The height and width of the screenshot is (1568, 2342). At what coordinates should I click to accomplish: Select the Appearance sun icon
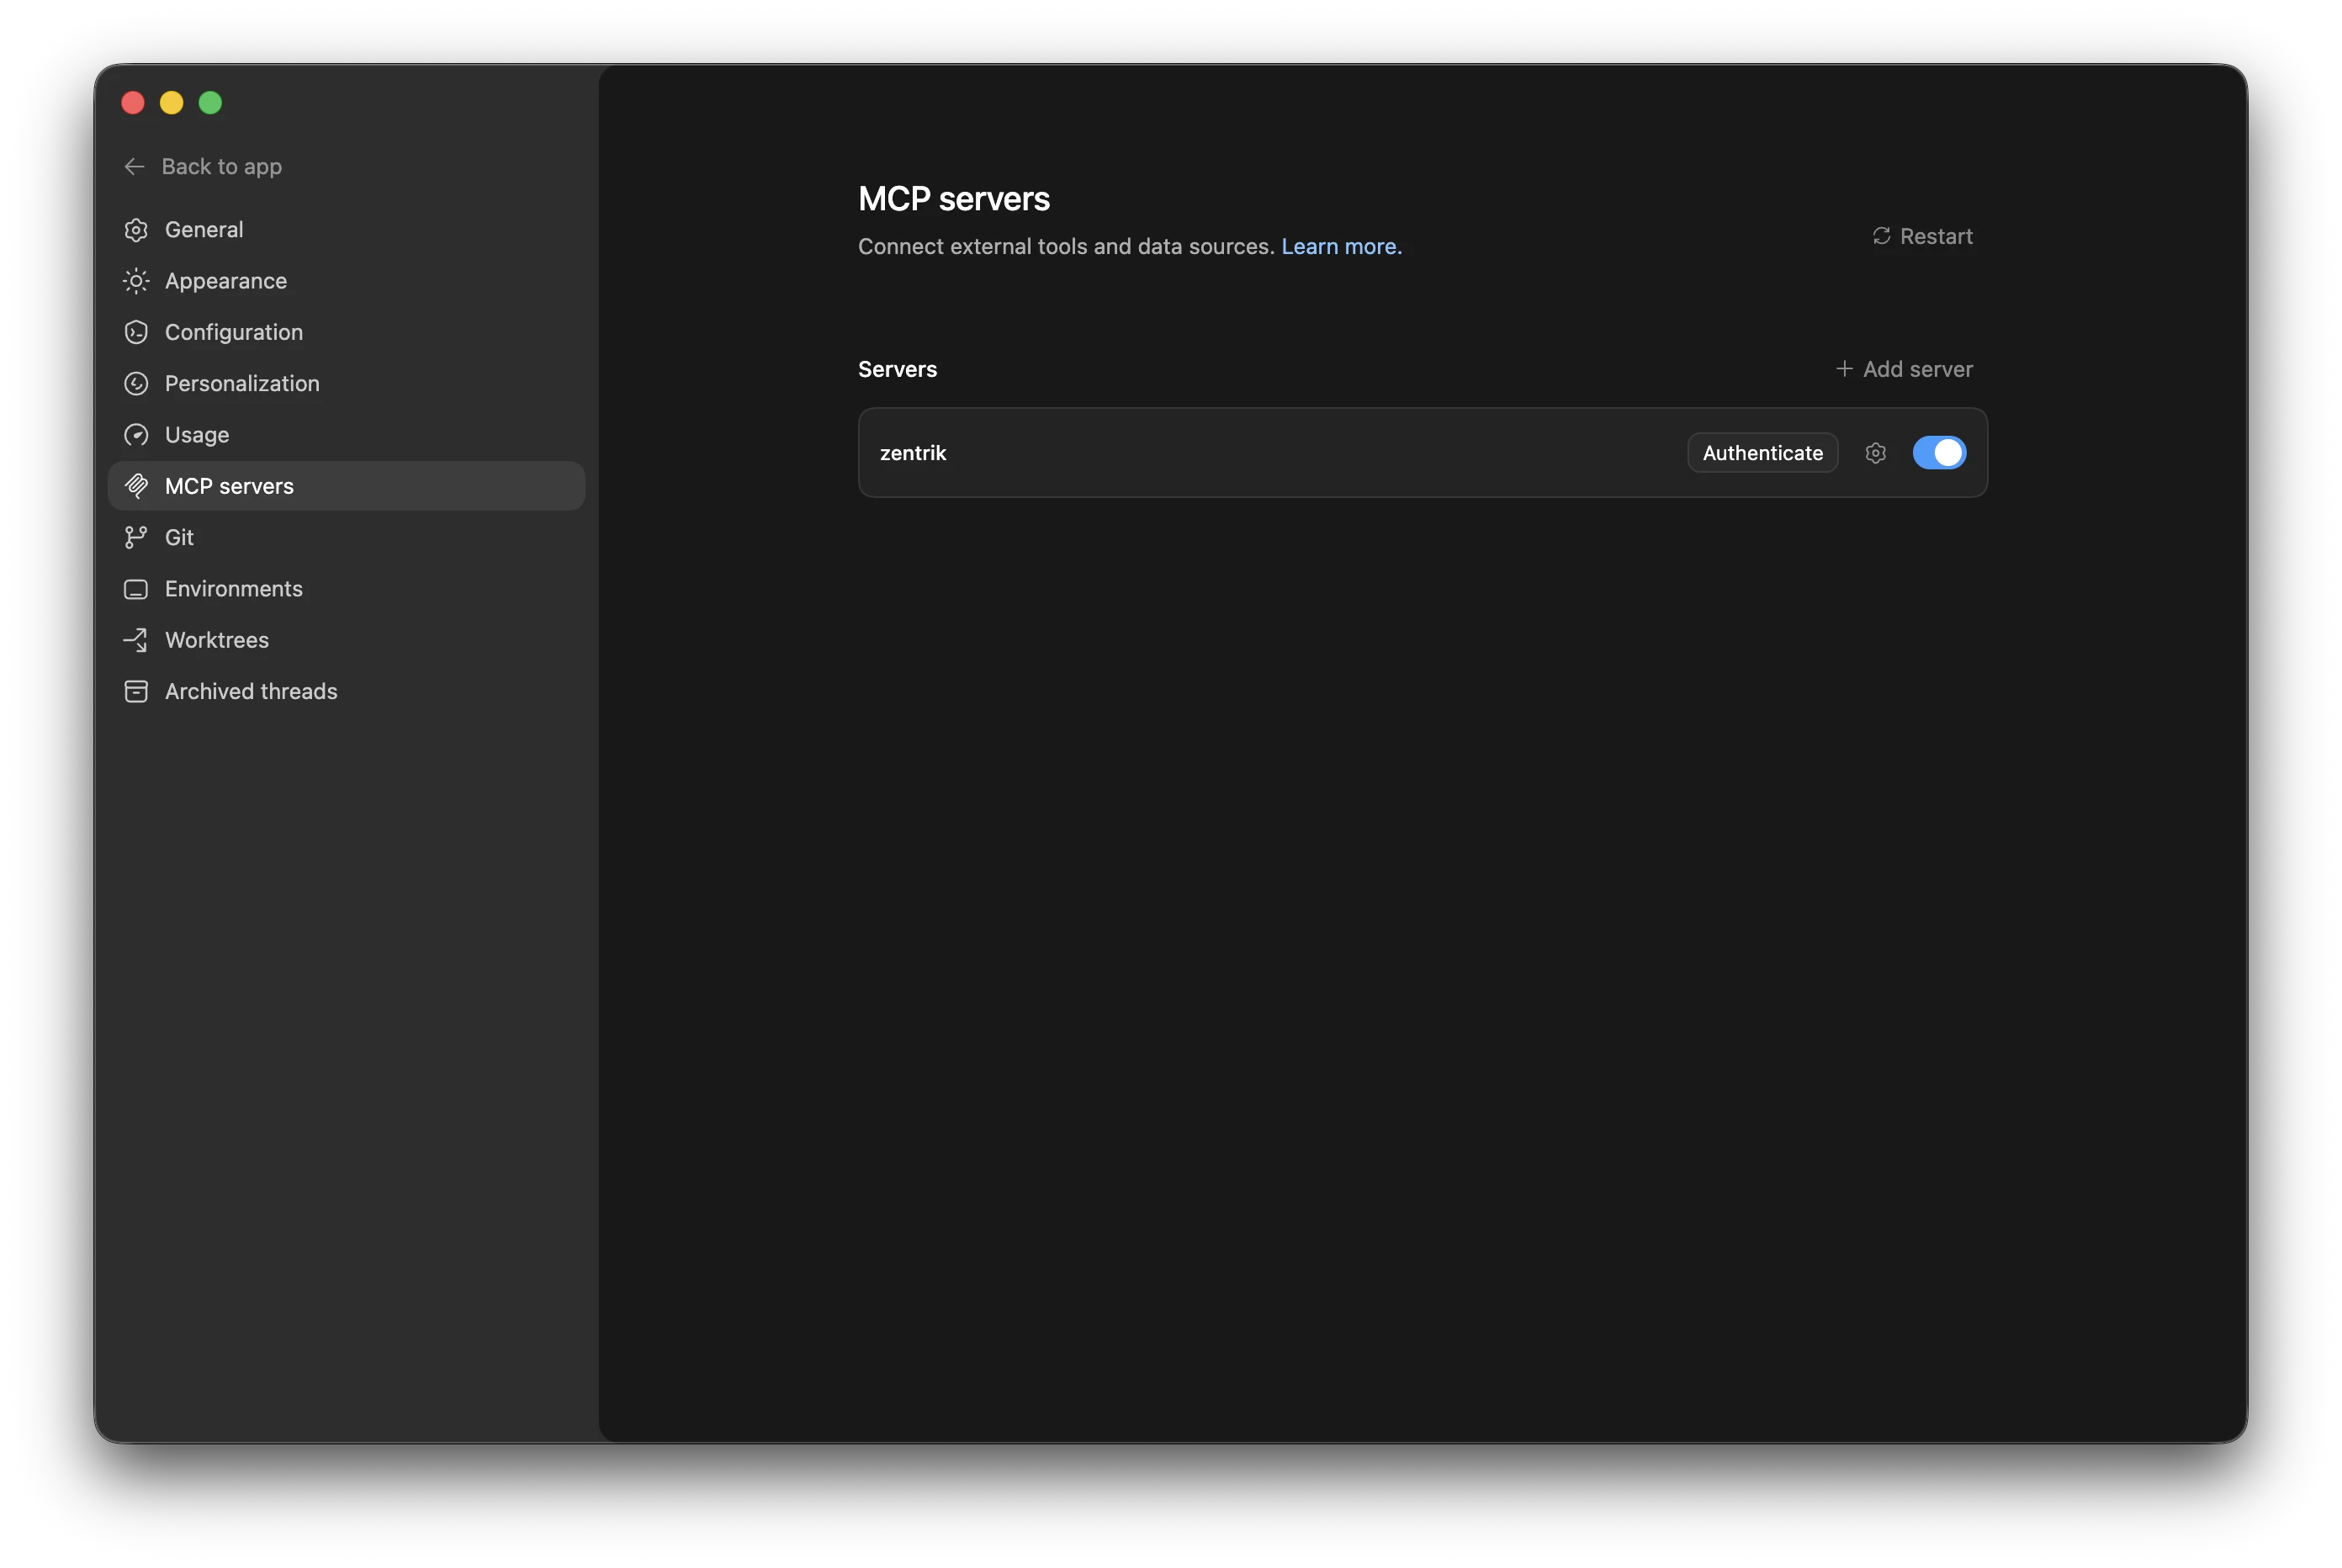(x=136, y=281)
